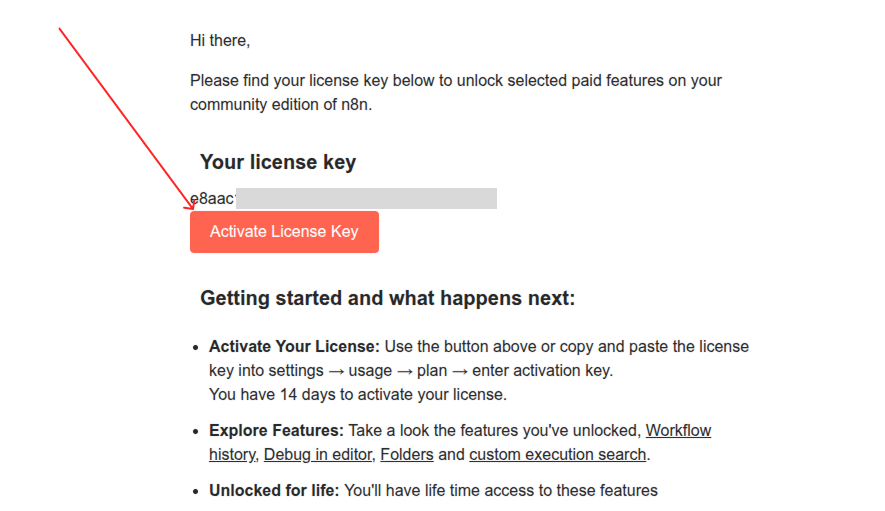
Task: Click the bullet beside Explore Features
Action: (195, 432)
